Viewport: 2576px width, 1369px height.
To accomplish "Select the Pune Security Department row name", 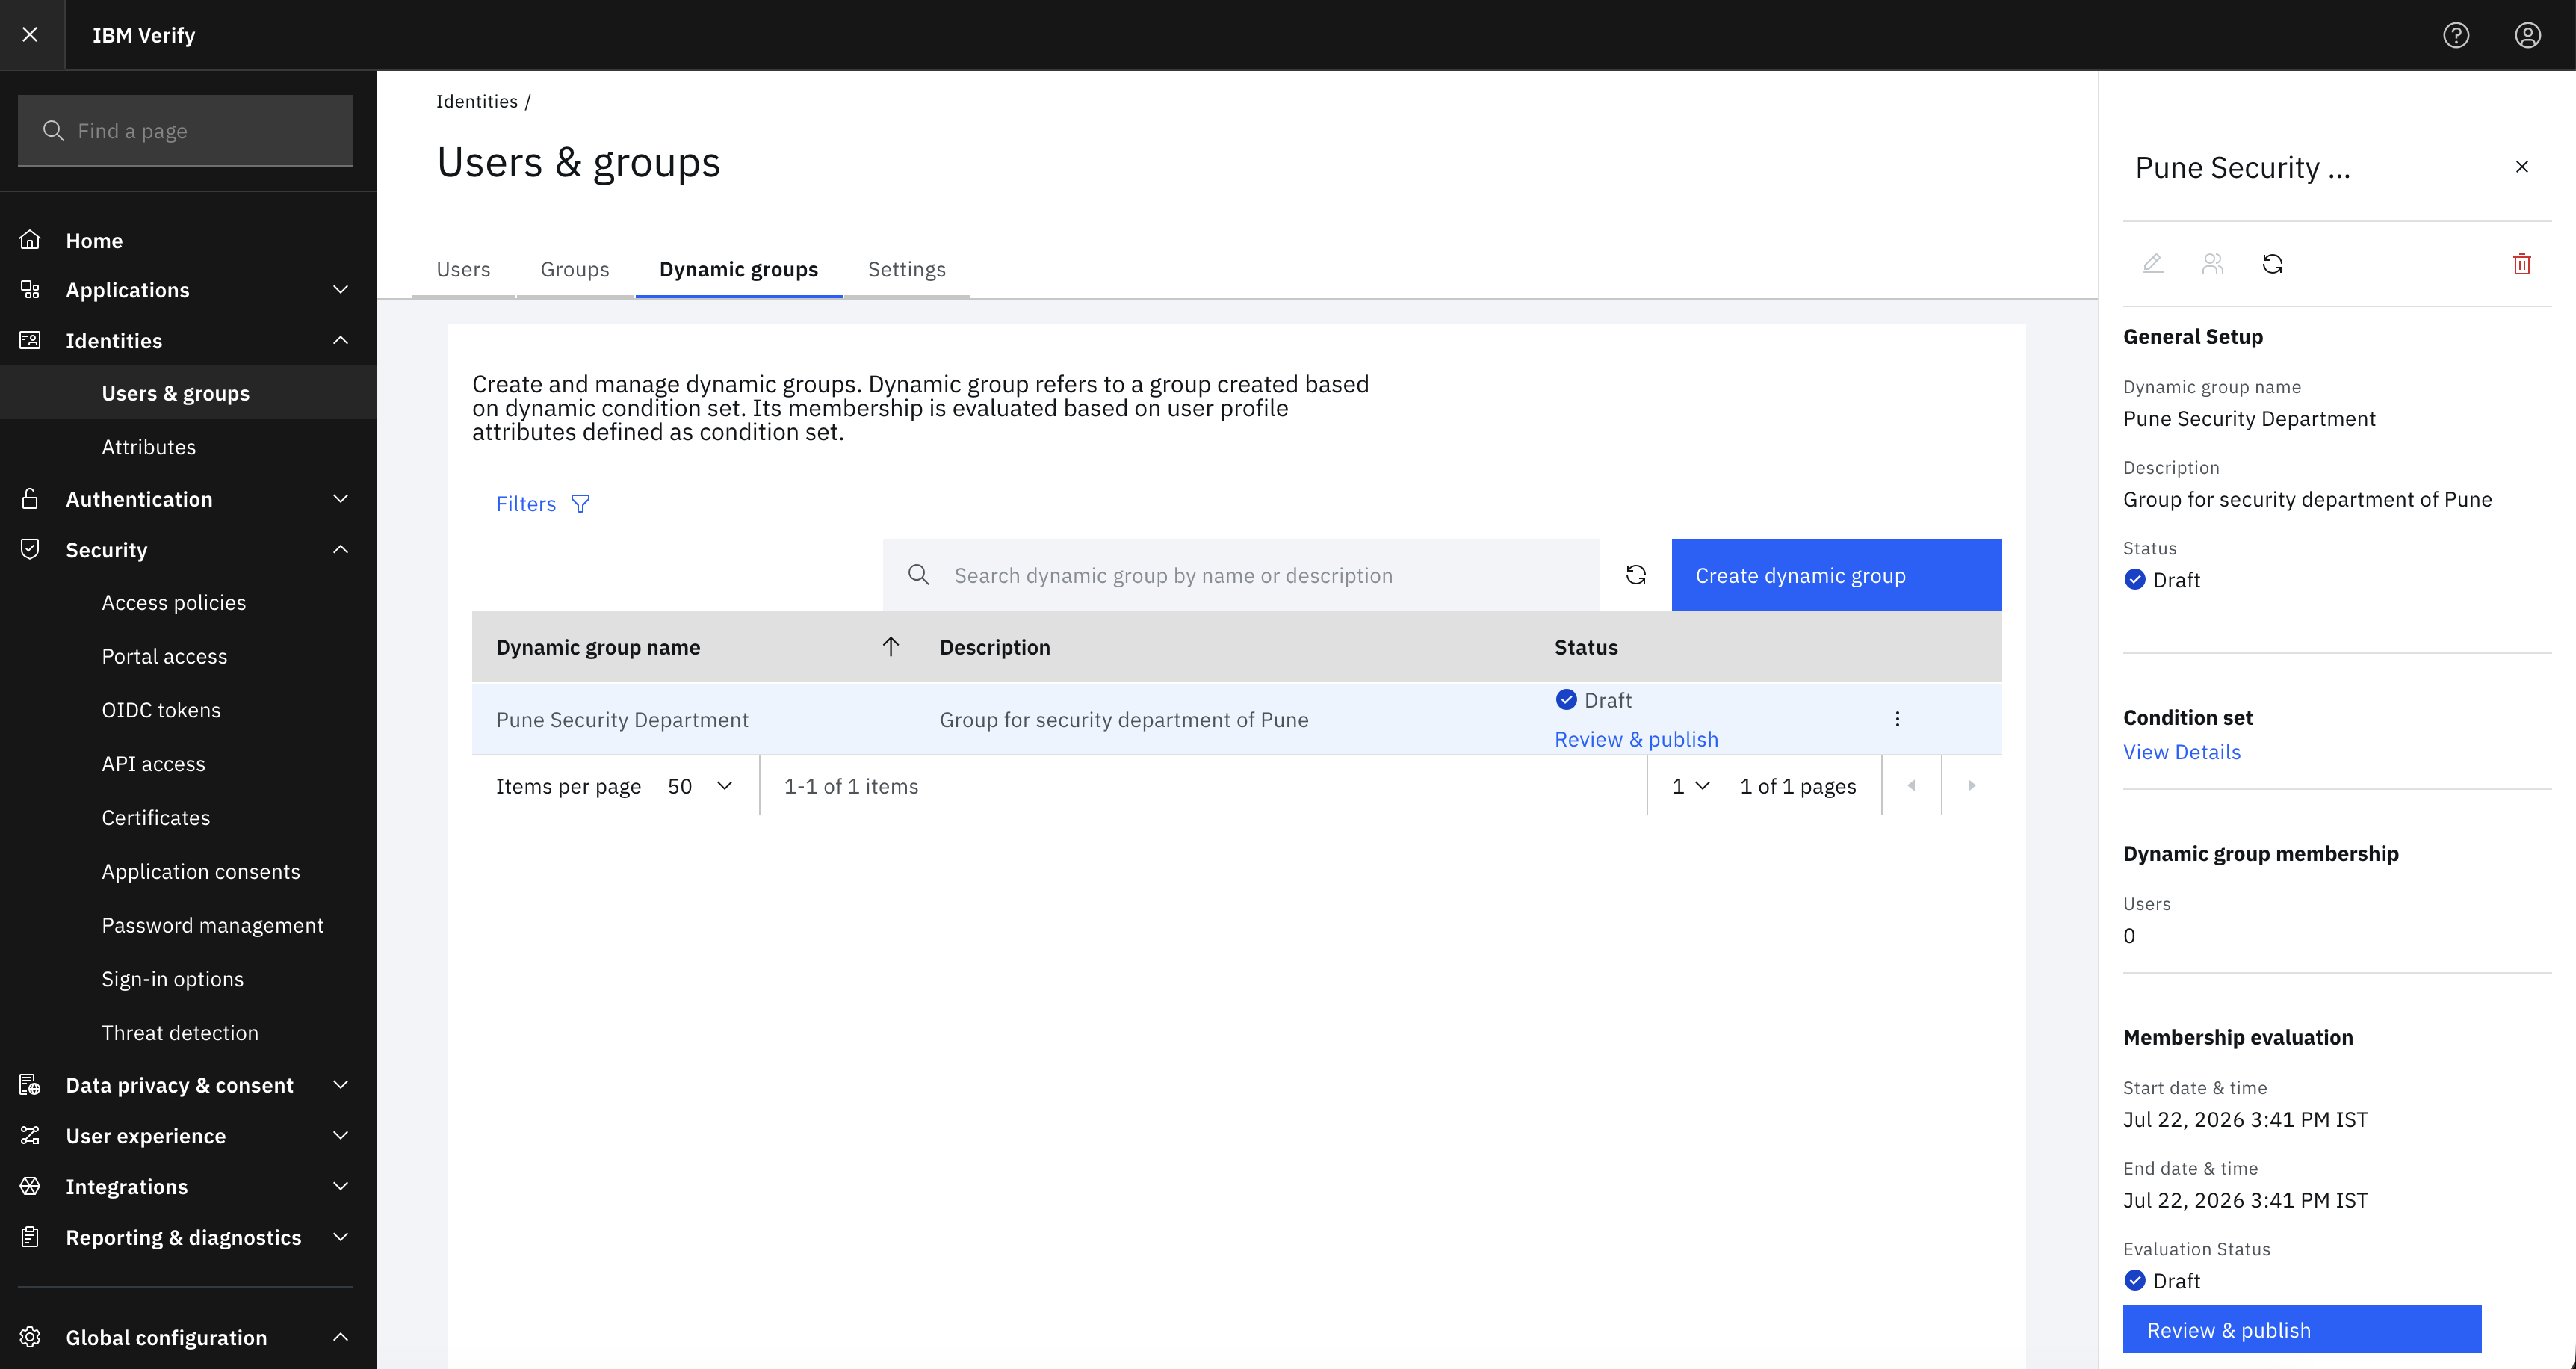I will click(x=622, y=719).
